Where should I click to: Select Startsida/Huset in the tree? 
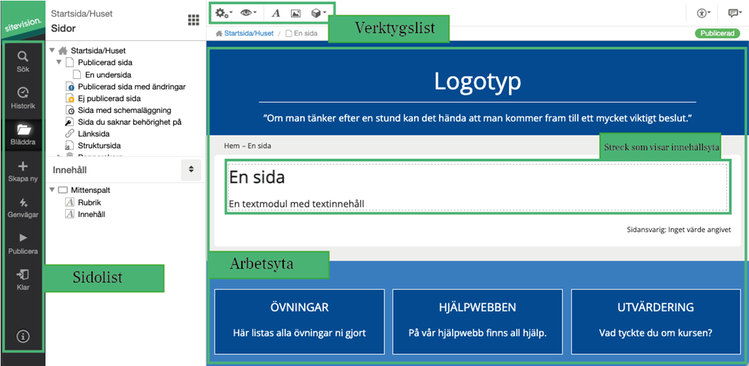(98, 50)
